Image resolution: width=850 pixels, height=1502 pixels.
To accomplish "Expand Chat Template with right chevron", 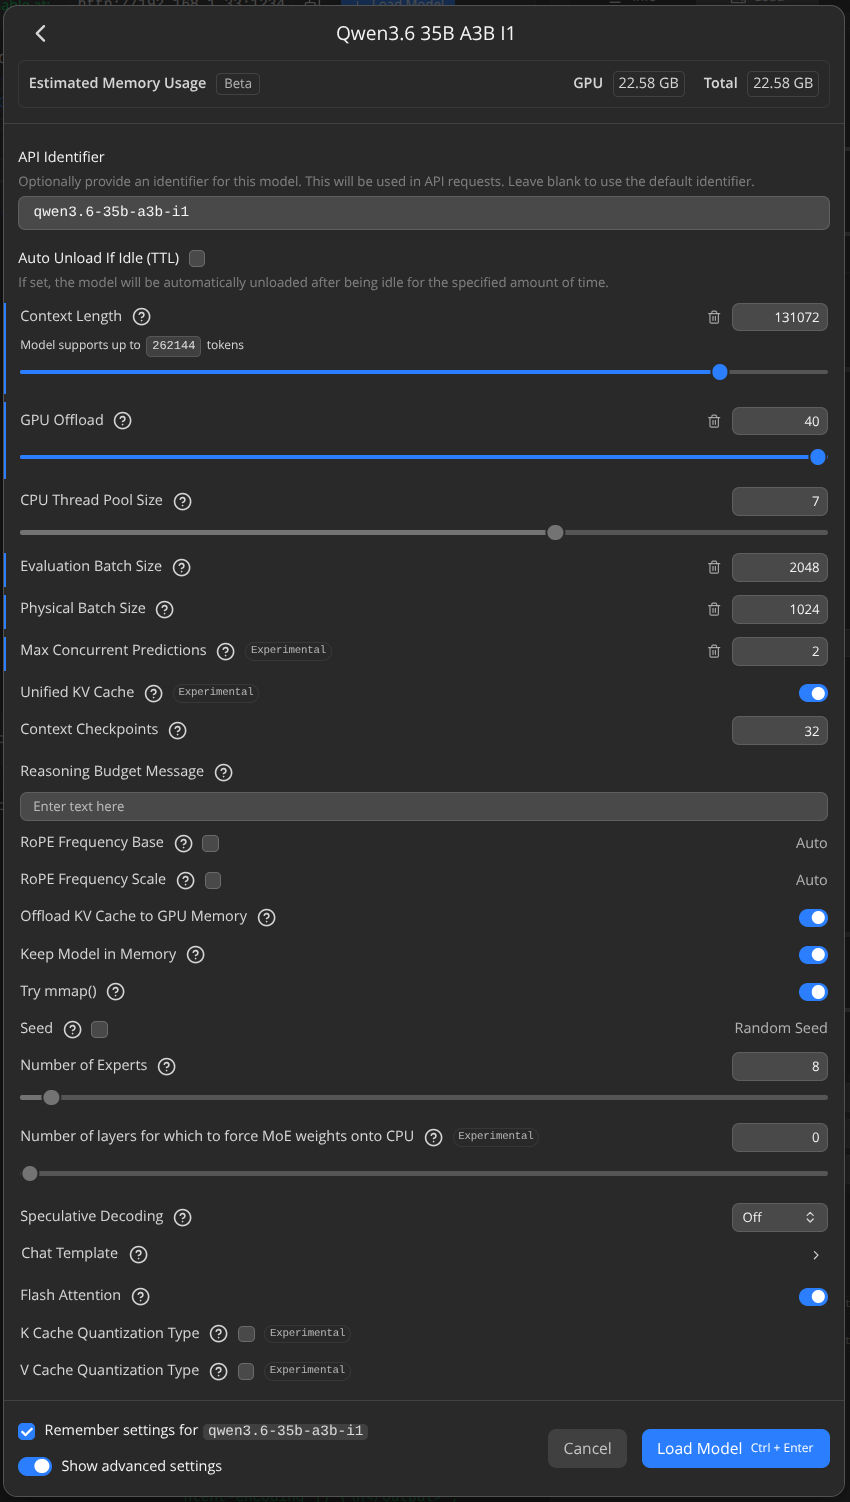I will 816,1255.
